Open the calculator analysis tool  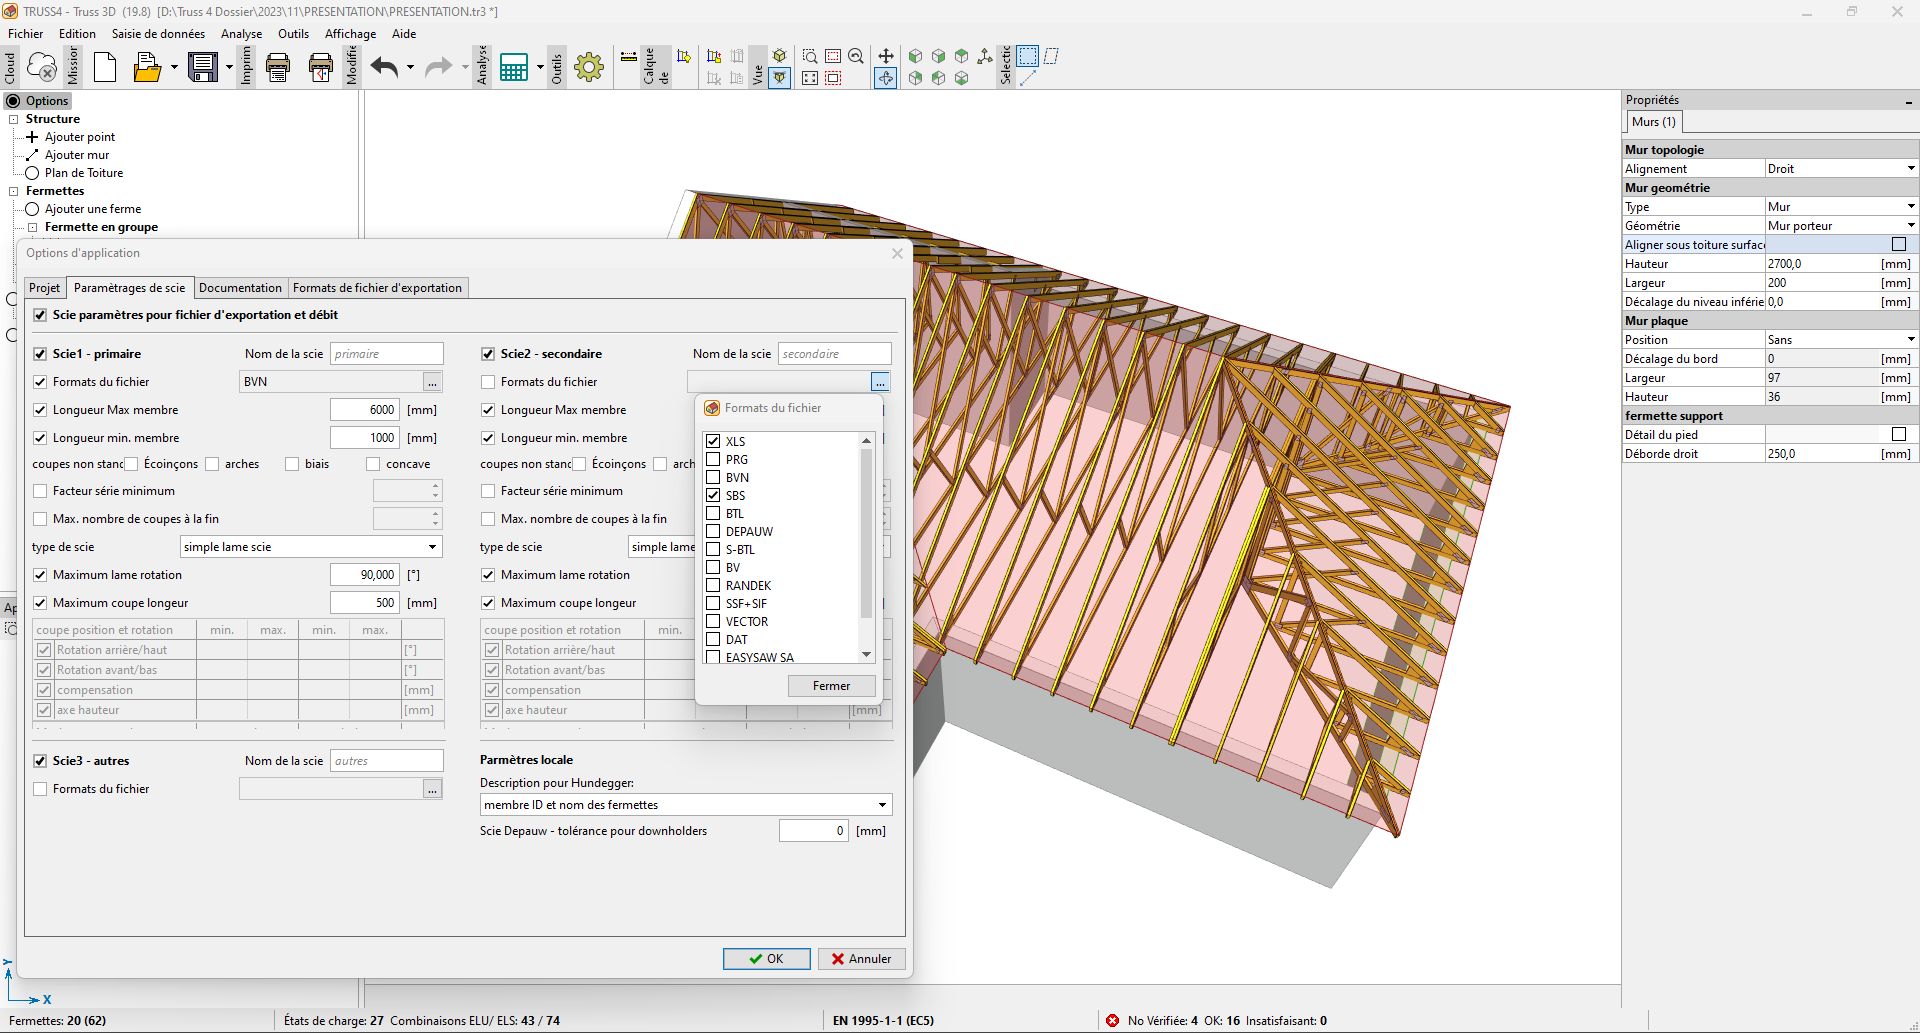coord(514,67)
